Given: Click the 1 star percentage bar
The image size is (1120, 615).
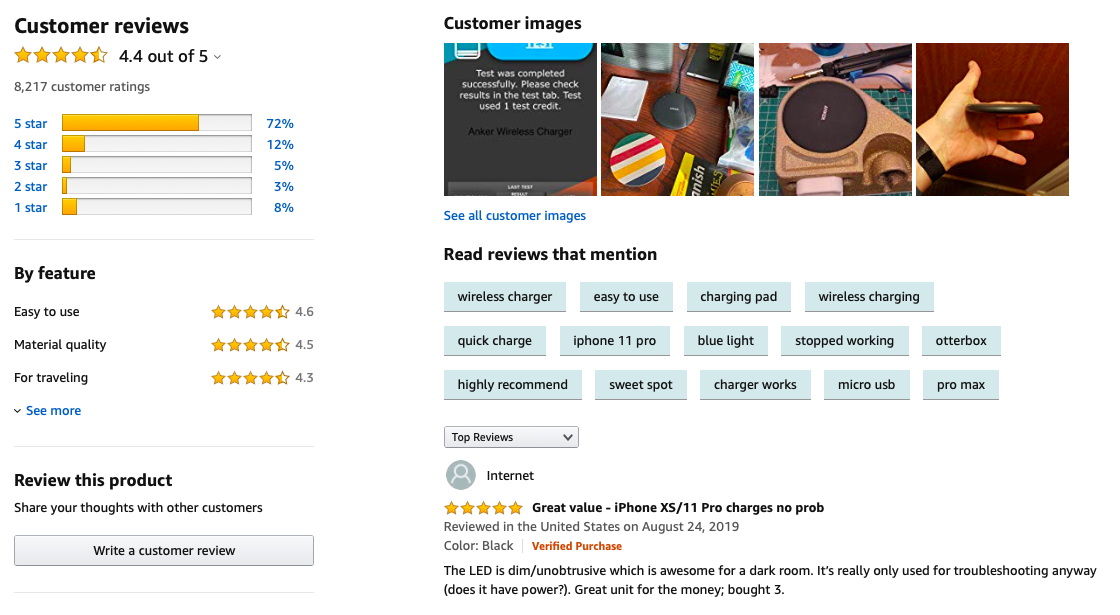Looking at the screenshot, I should coord(156,207).
